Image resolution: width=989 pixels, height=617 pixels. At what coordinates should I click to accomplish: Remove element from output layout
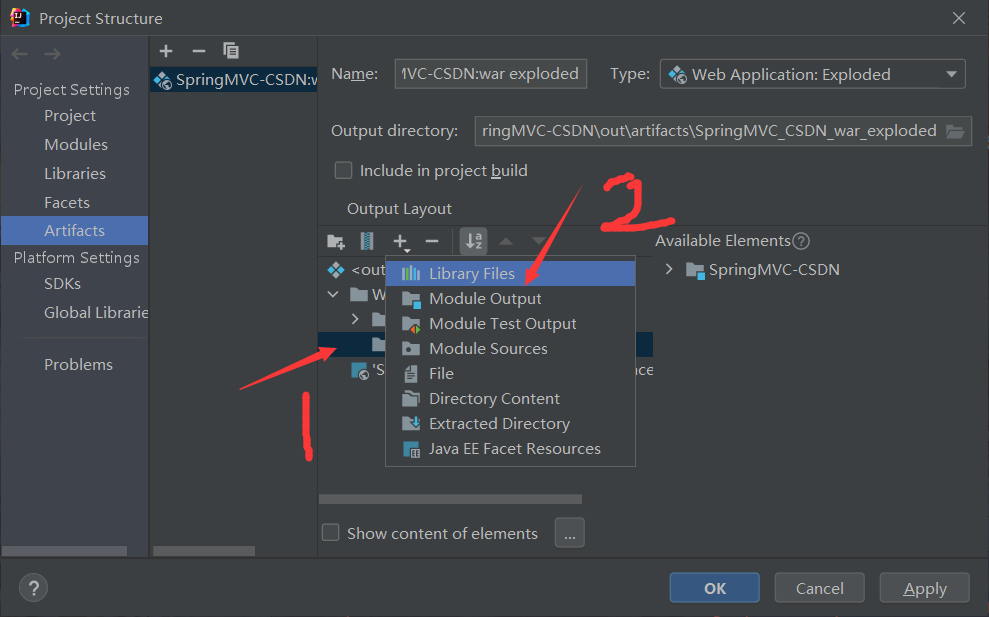pyautogui.click(x=432, y=241)
